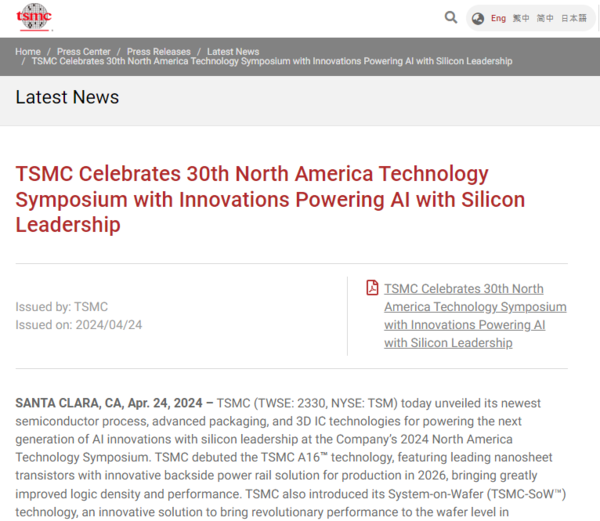Open Press Releases breadcrumb link
Image resolution: width=600 pixels, height=521 pixels.
[x=158, y=51]
